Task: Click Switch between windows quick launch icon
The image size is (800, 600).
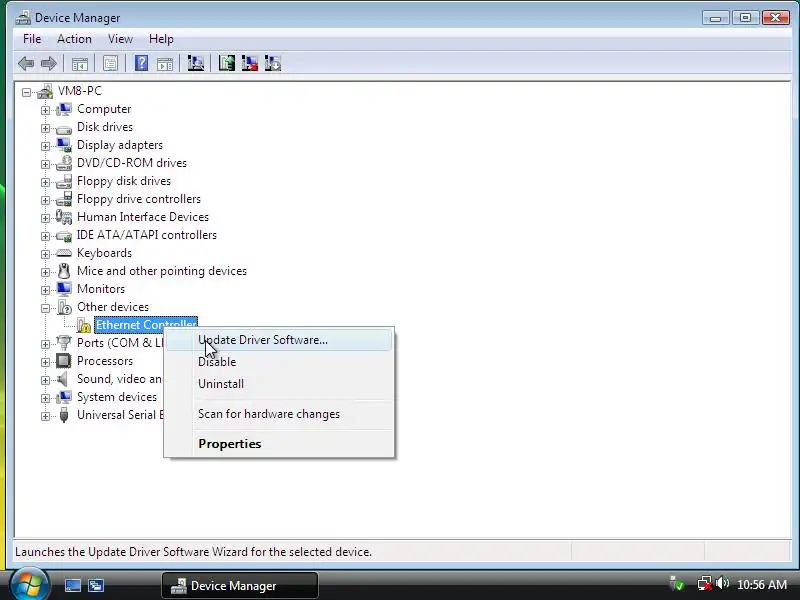Action: click(96, 585)
